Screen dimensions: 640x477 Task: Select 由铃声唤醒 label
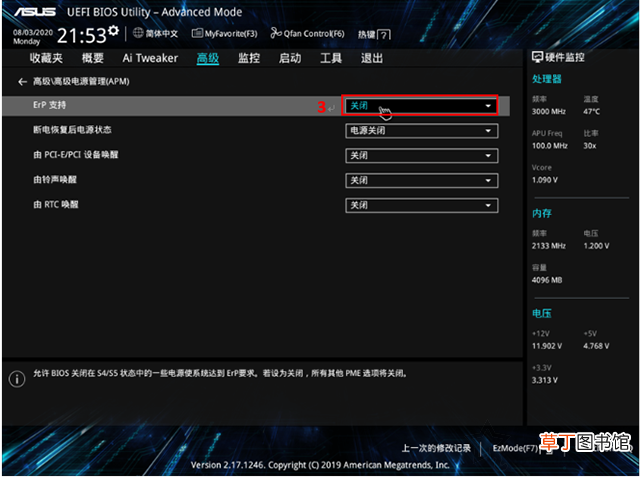click(x=55, y=180)
